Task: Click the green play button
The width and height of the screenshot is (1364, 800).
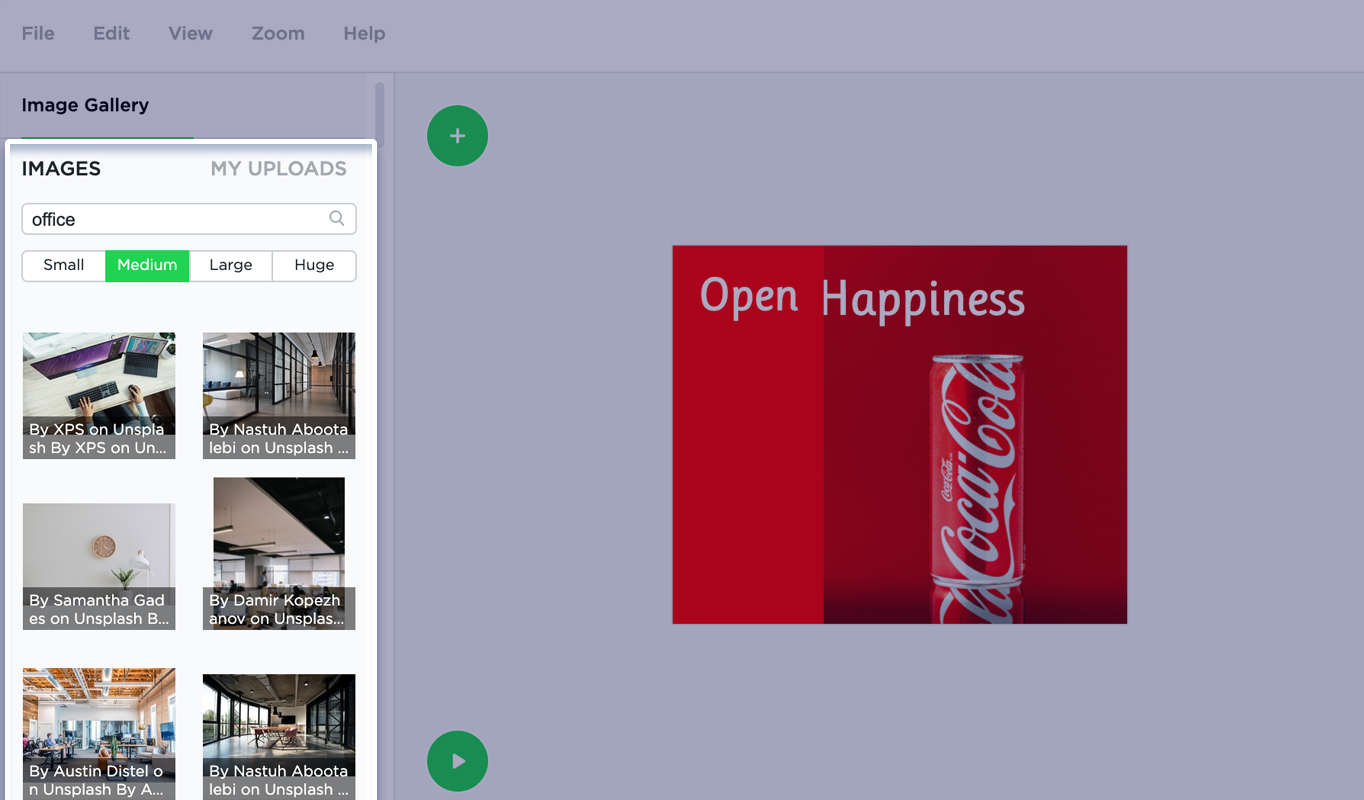Action: point(457,761)
